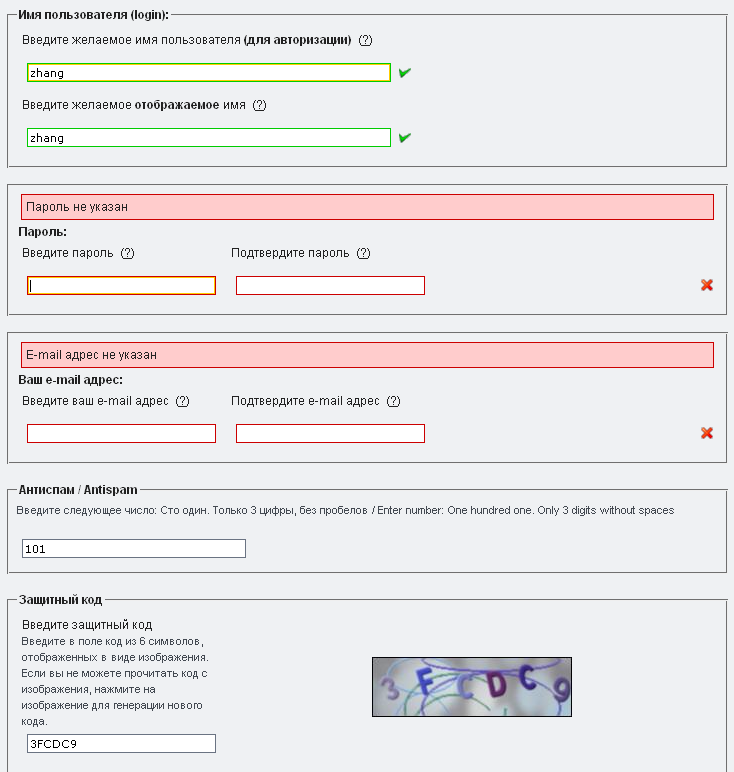Click green checkmark beside login username field
Viewport: 734px width, 772px height.
point(405,73)
